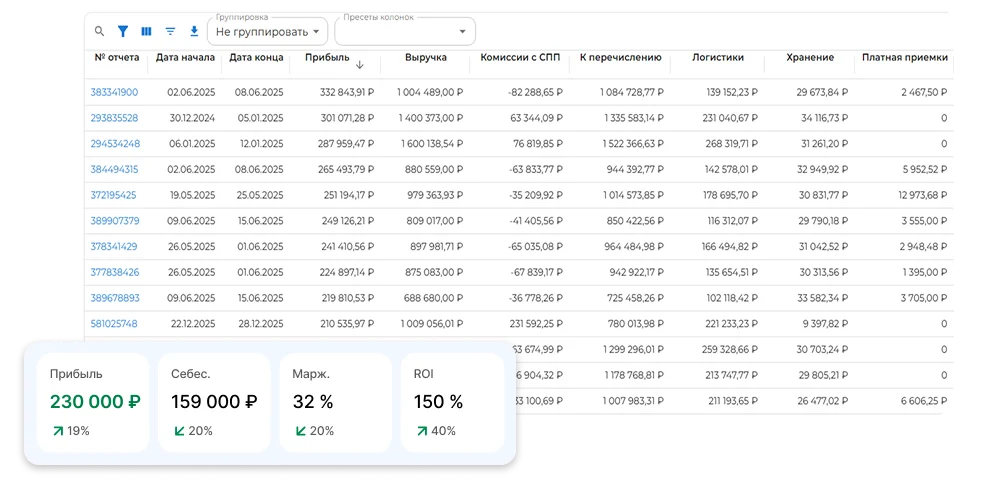Select the profit cell 332 843,91 ₽
The image size is (1002, 478).
[346, 92]
